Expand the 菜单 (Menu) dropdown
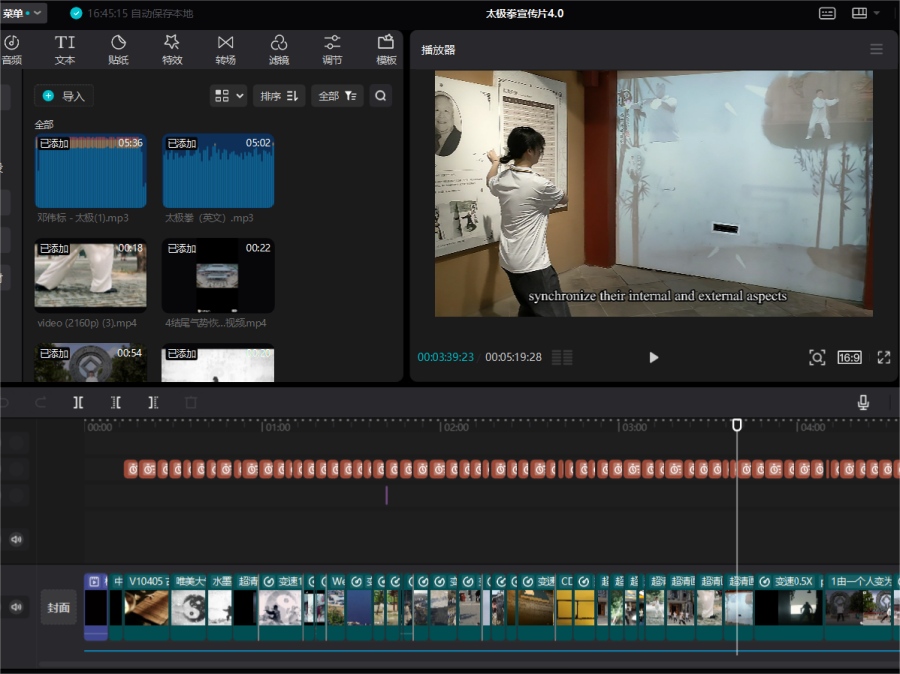Screen dimensions: 900x674 pyautogui.click(x=23, y=13)
